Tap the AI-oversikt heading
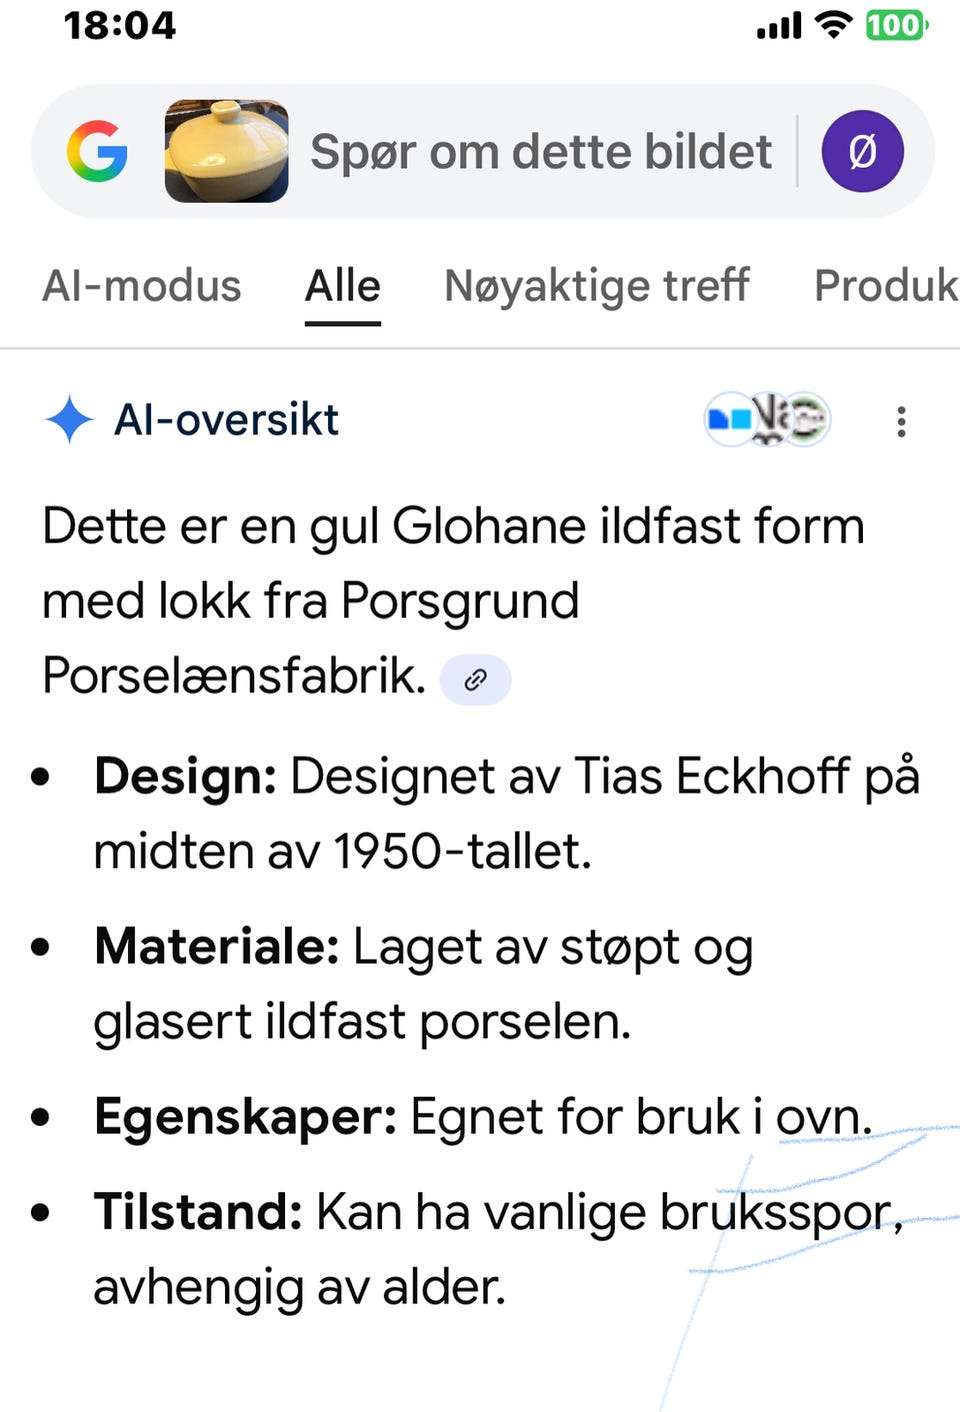960x1412 pixels. pyautogui.click(x=227, y=420)
